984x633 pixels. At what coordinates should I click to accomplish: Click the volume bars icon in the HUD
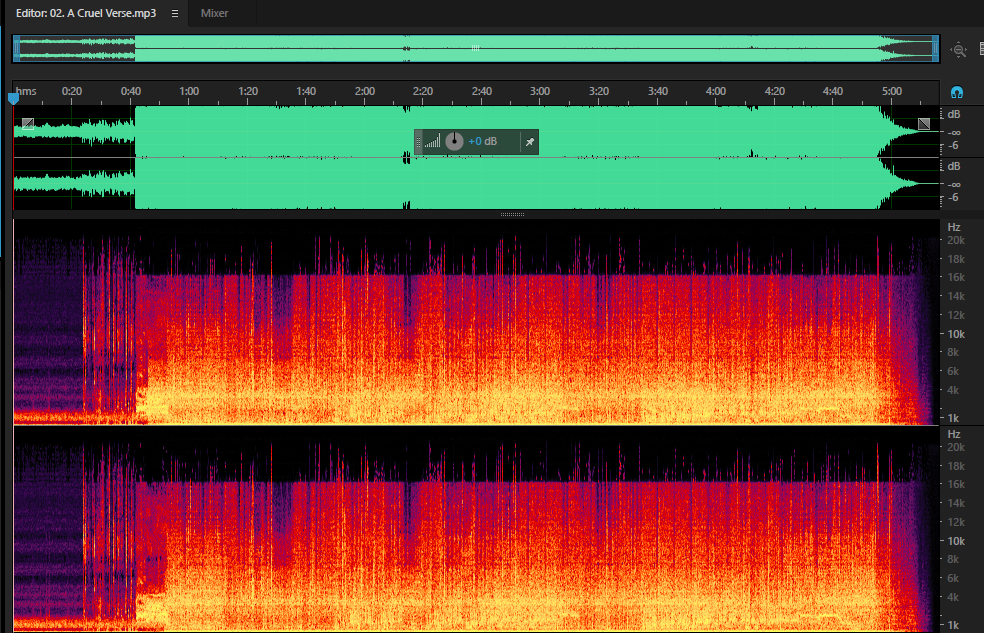point(432,141)
